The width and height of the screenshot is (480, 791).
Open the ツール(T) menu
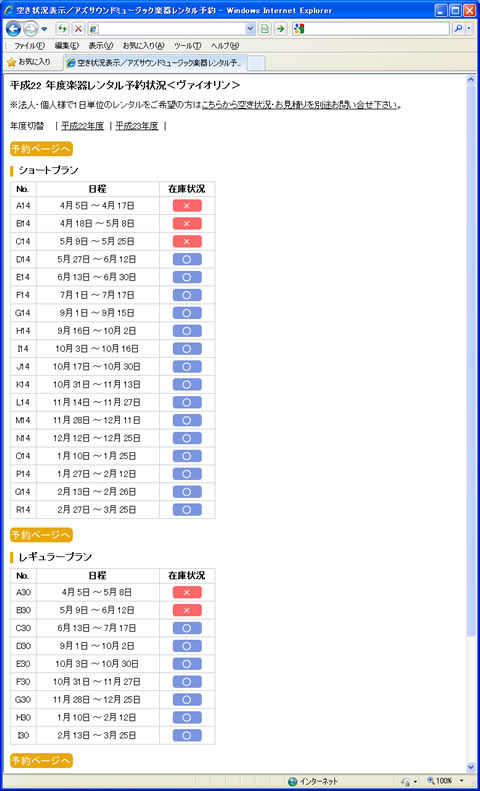click(x=187, y=46)
